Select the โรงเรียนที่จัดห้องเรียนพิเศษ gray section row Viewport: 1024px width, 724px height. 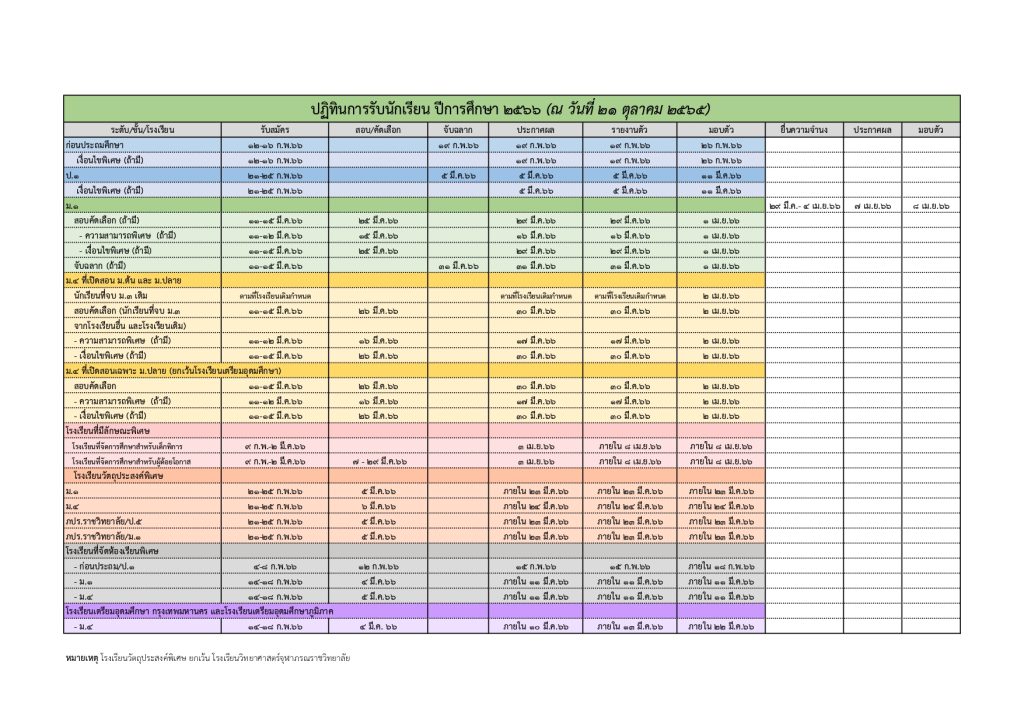coord(414,551)
